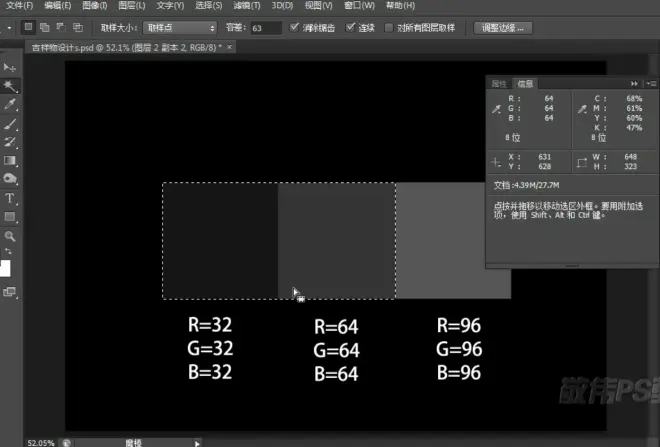Select the History Brush tool
The width and height of the screenshot is (660, 447).
pyautogui.click(x=10, y=142)
